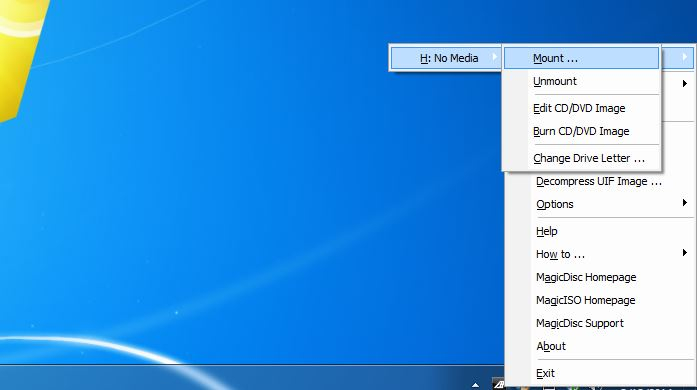Open the Options submenu
697x390 pixels.
[x=600, y=204]
